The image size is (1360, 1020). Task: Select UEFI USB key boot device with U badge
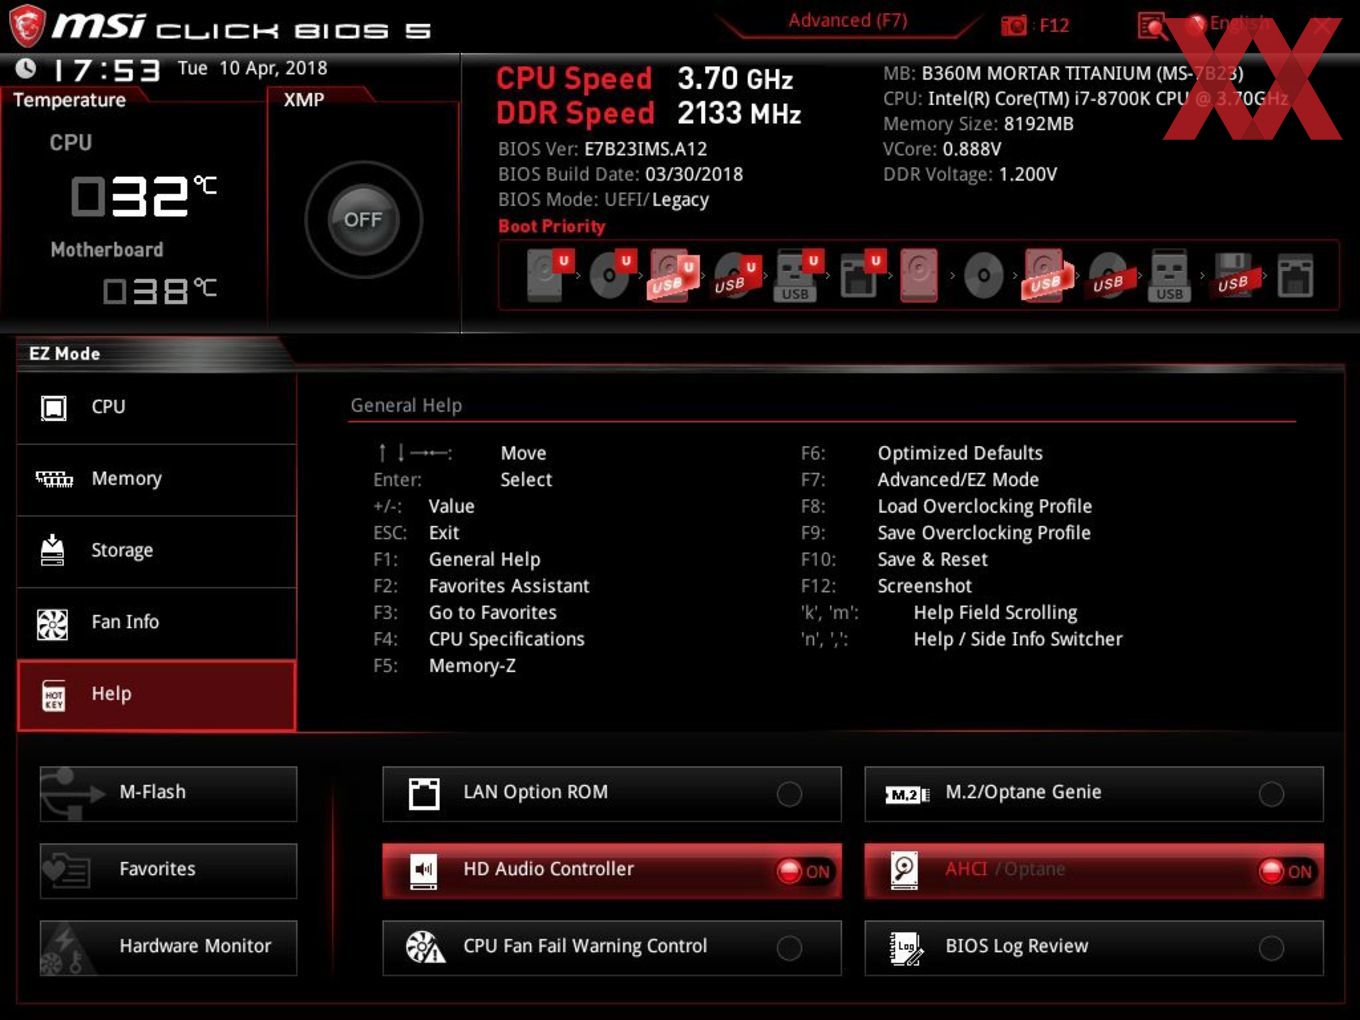click(x=797, y=275)
